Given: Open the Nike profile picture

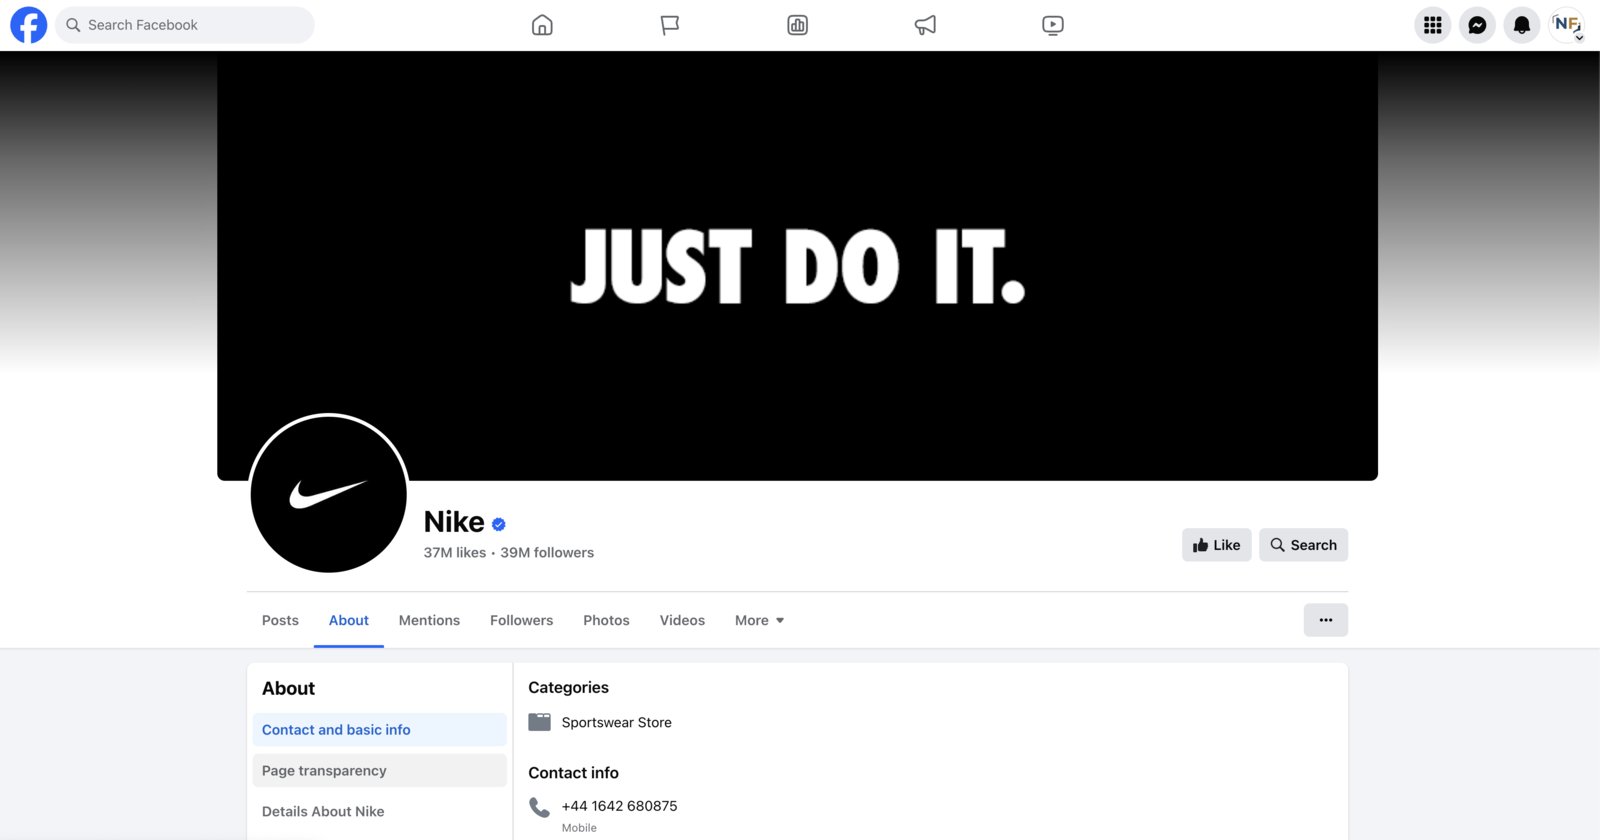Looking at the screenshot, I should (x=329, y=494).
